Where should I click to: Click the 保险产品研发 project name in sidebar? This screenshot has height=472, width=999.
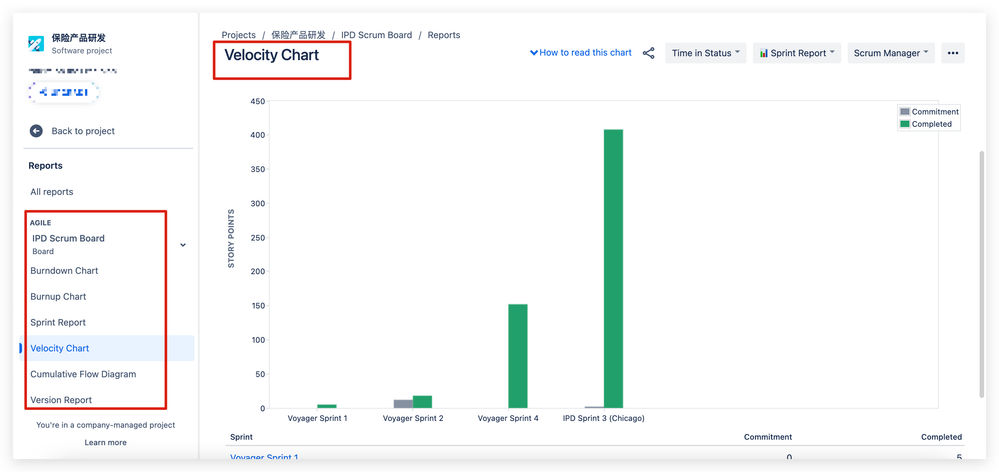79,38
